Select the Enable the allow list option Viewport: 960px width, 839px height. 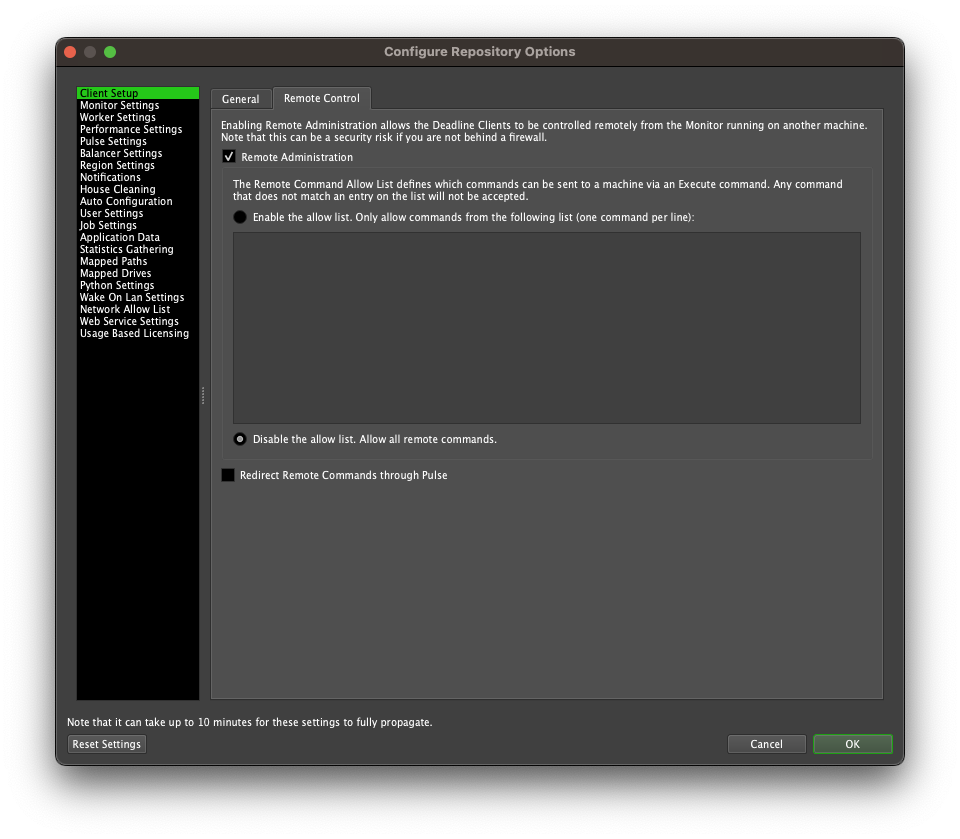pos(239,217)
